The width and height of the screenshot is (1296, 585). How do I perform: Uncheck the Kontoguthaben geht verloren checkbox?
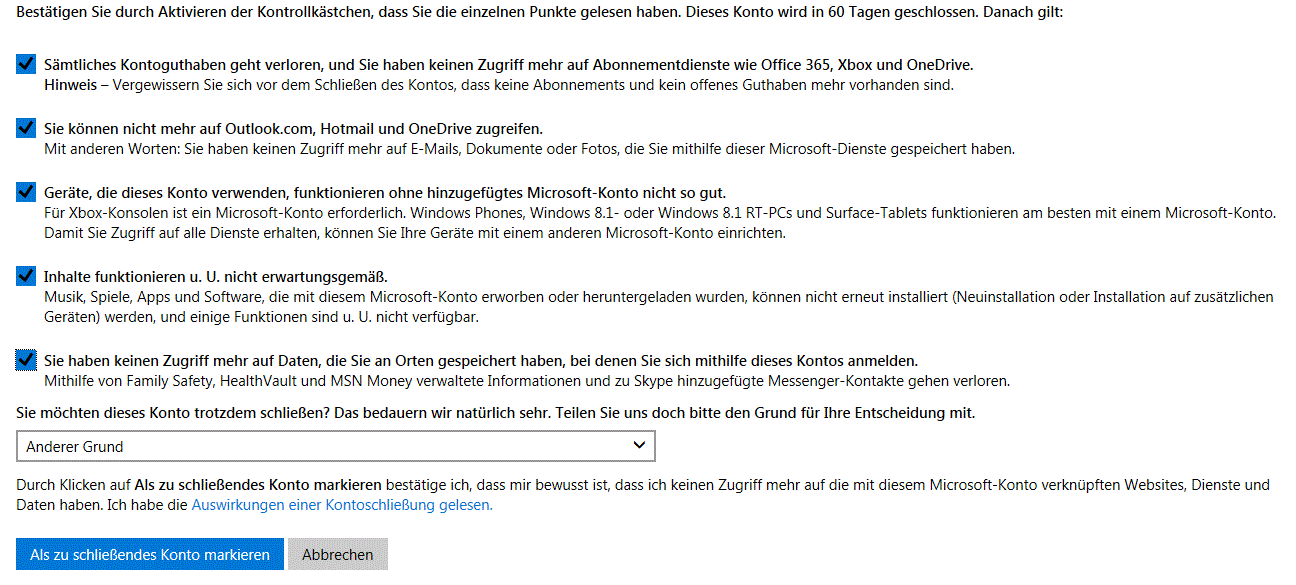tap(26, 64)
